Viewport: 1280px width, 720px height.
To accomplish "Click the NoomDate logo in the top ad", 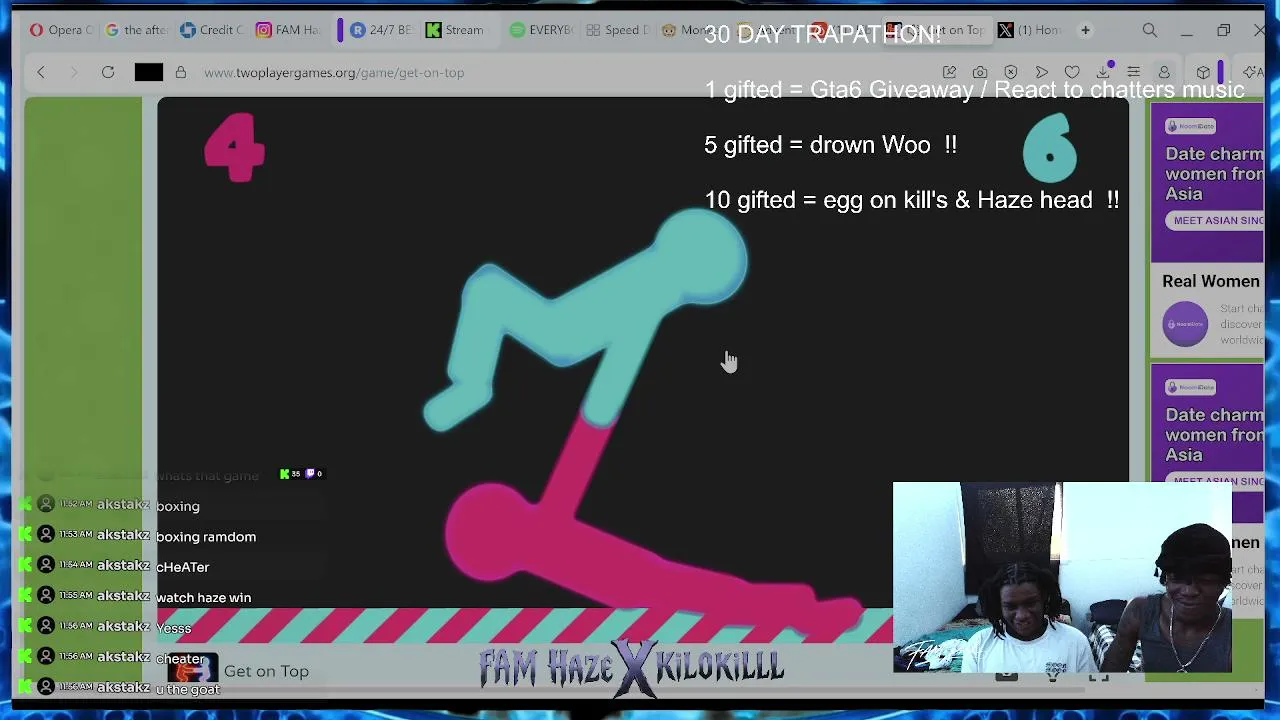I will pos(1190,126).
